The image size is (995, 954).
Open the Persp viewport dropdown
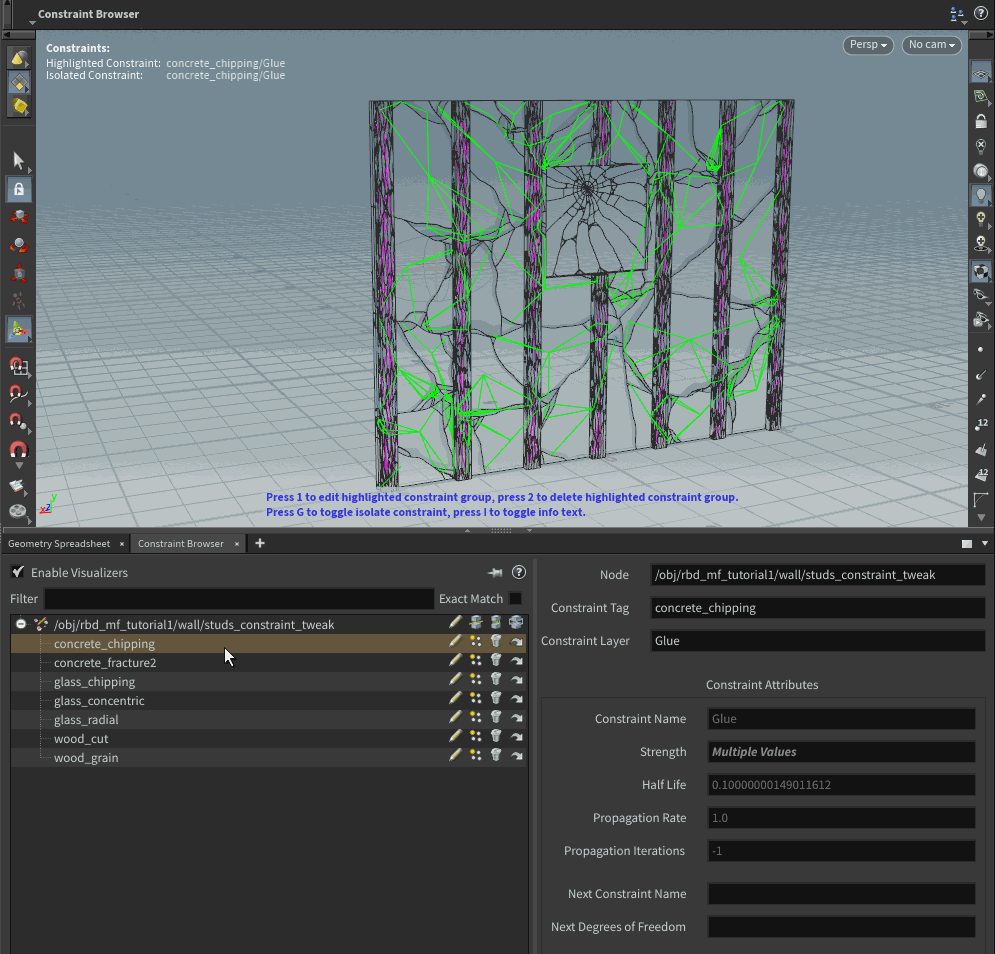point(867,45)
